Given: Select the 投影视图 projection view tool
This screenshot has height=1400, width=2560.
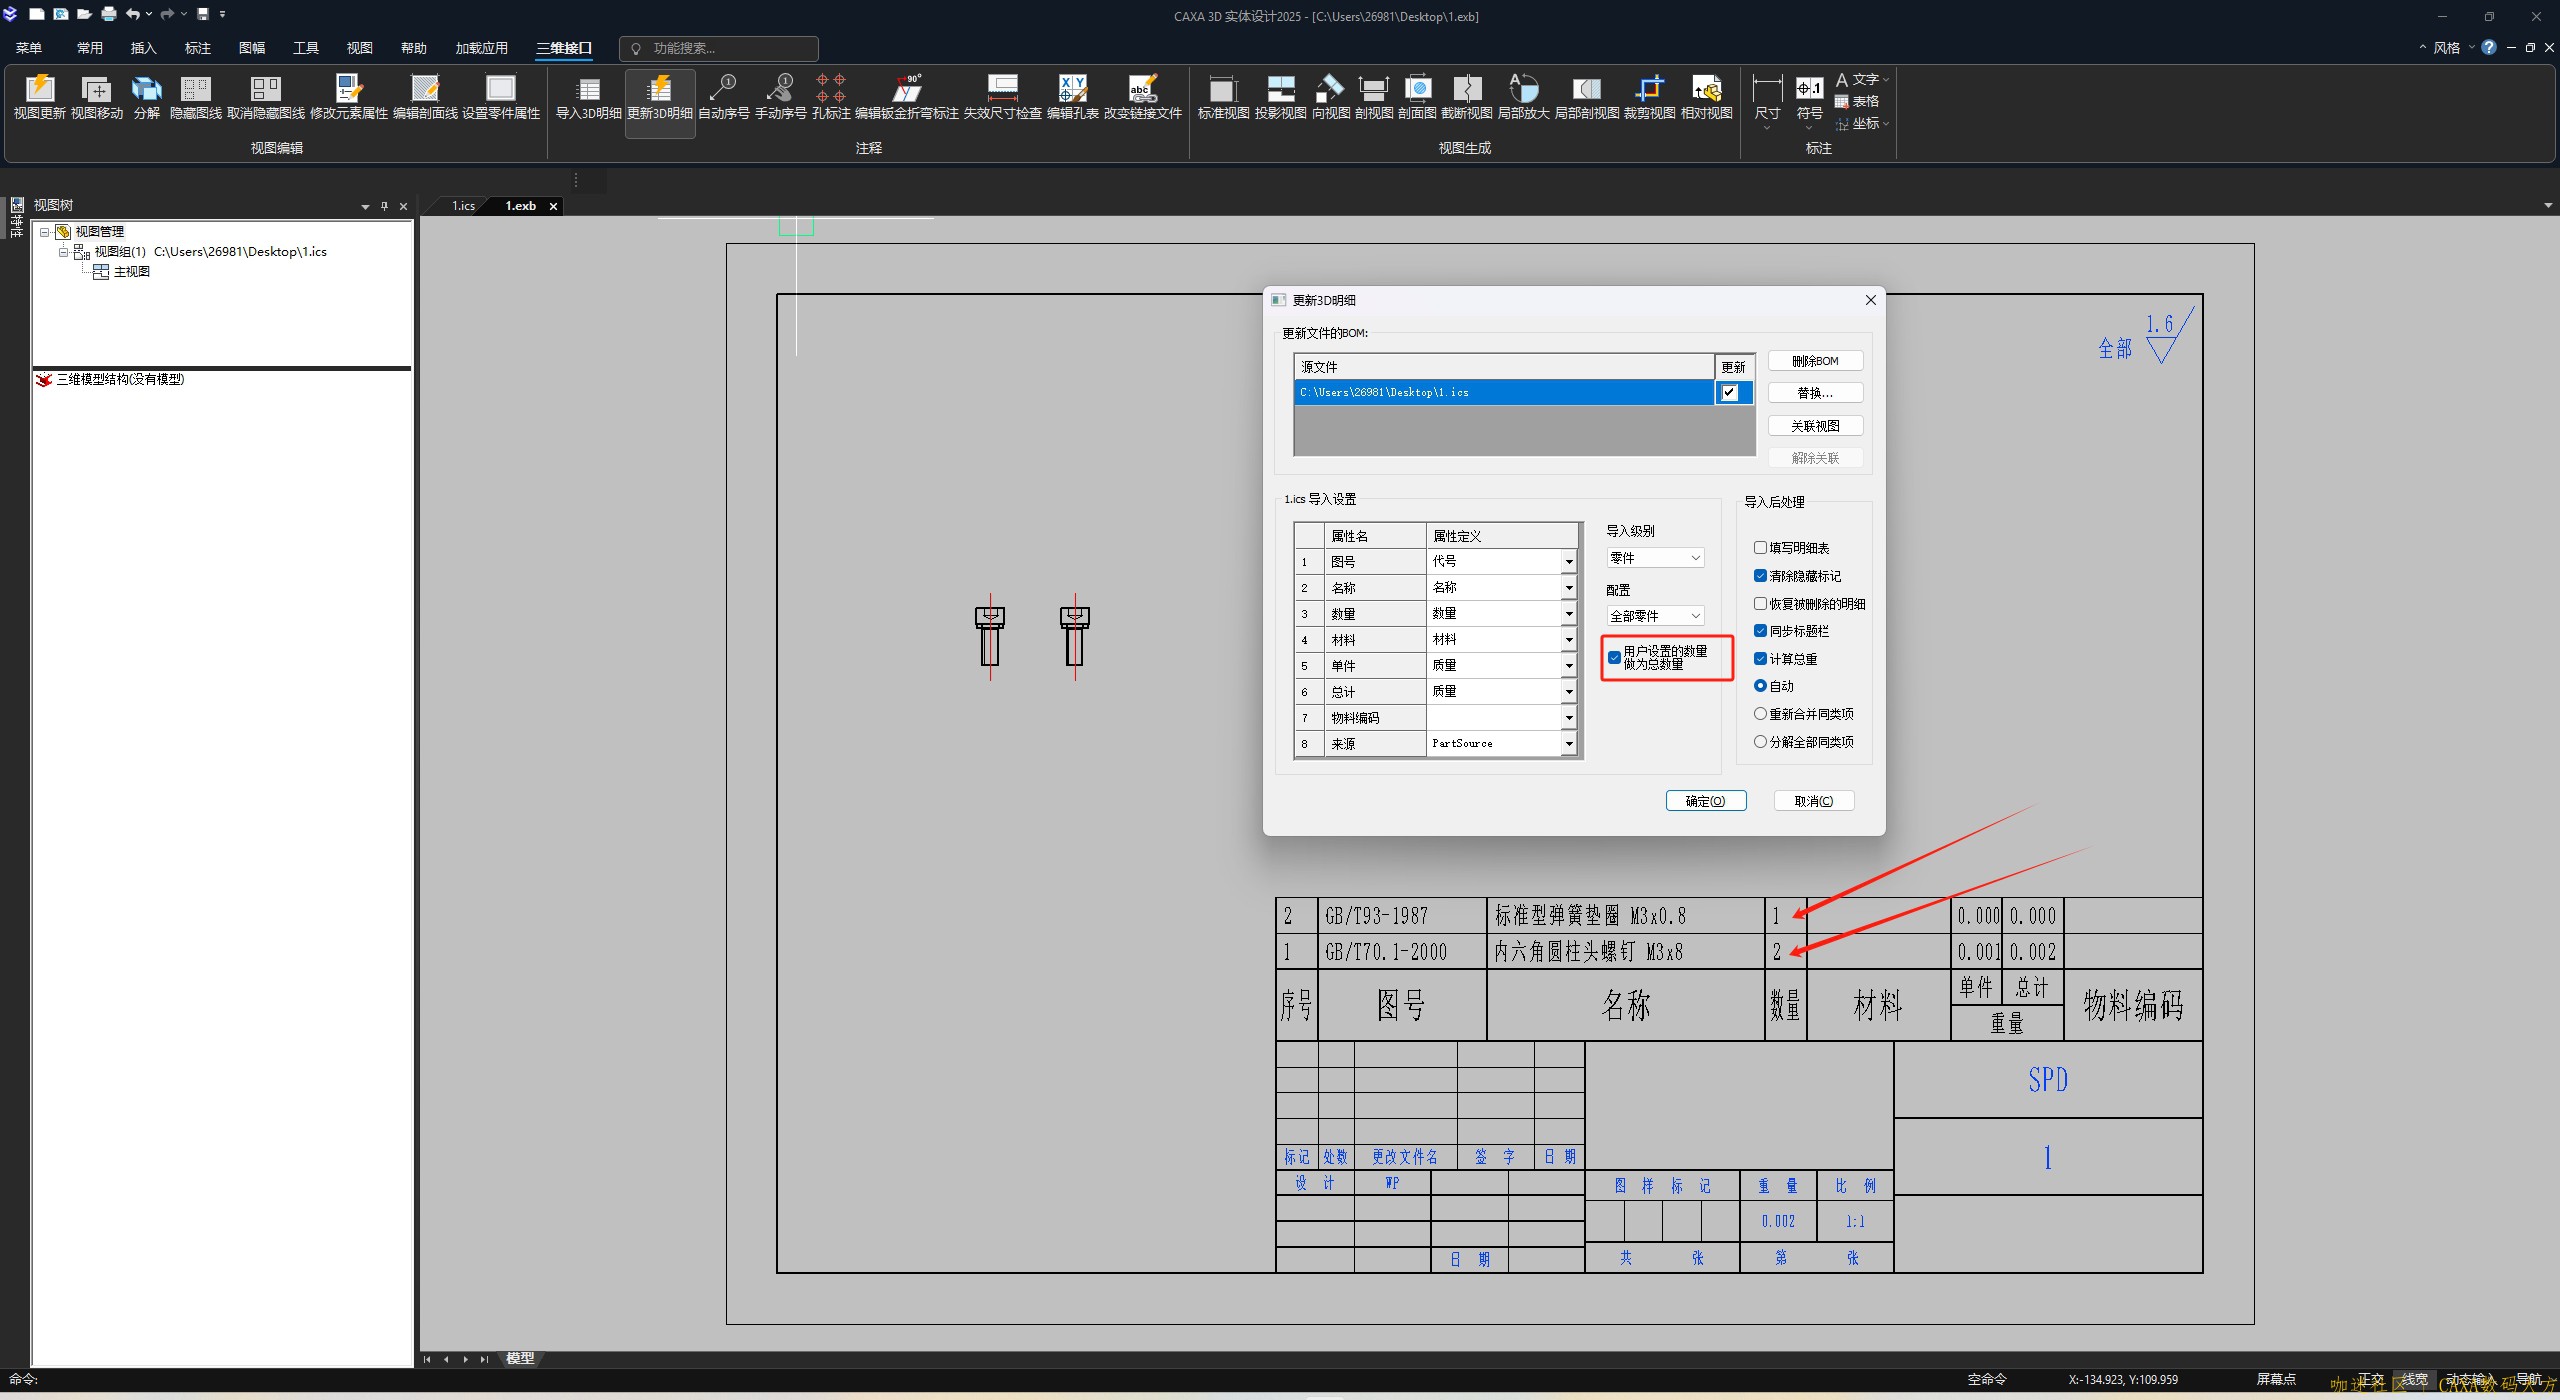Looking at the screenshot, I should point(1281,97).
